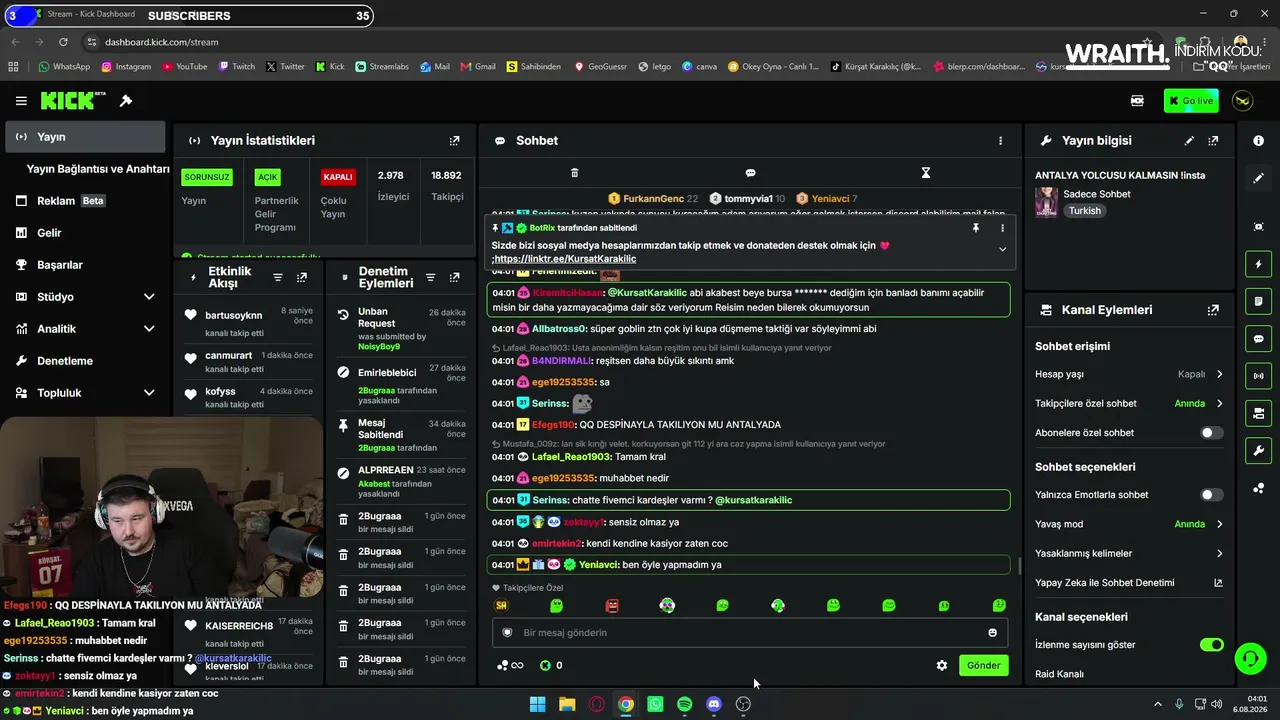This screenshot has width=1280, height=720.
Task: Click the lightning bolt icon in the right sidebar
Action: pyautogui.click(x=1258, y=264)
